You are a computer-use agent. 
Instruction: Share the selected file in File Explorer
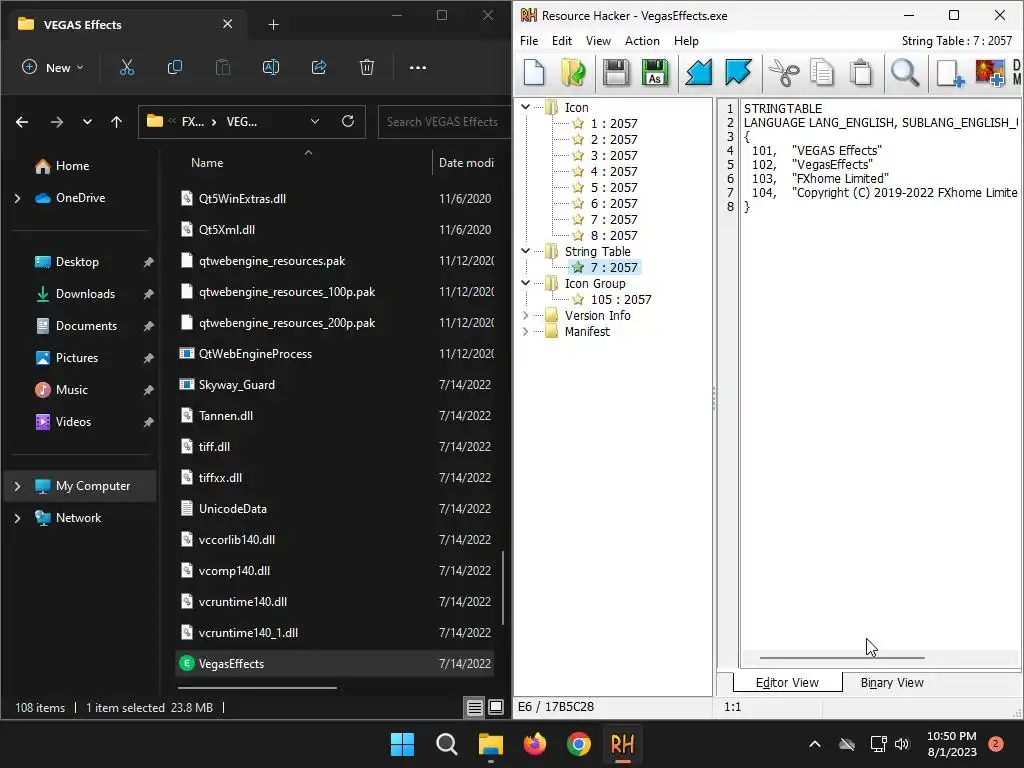(319, 67)
